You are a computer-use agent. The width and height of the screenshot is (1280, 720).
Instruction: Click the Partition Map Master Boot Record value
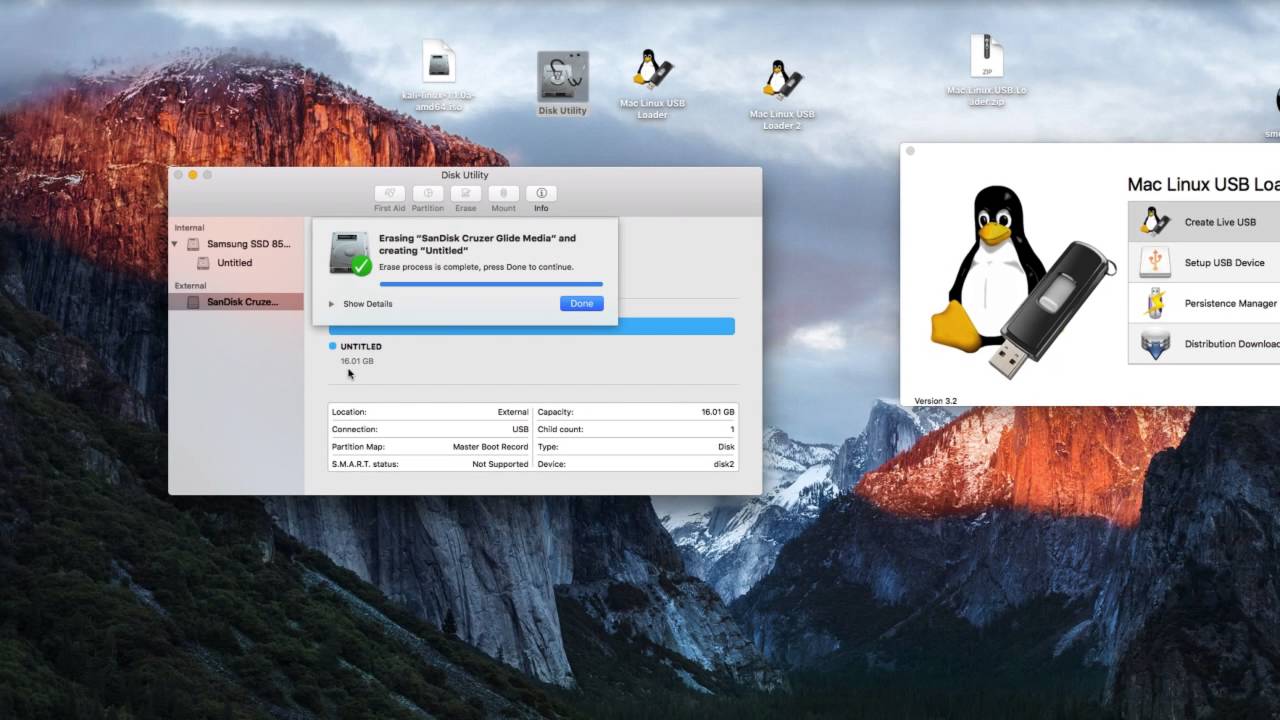490,447
